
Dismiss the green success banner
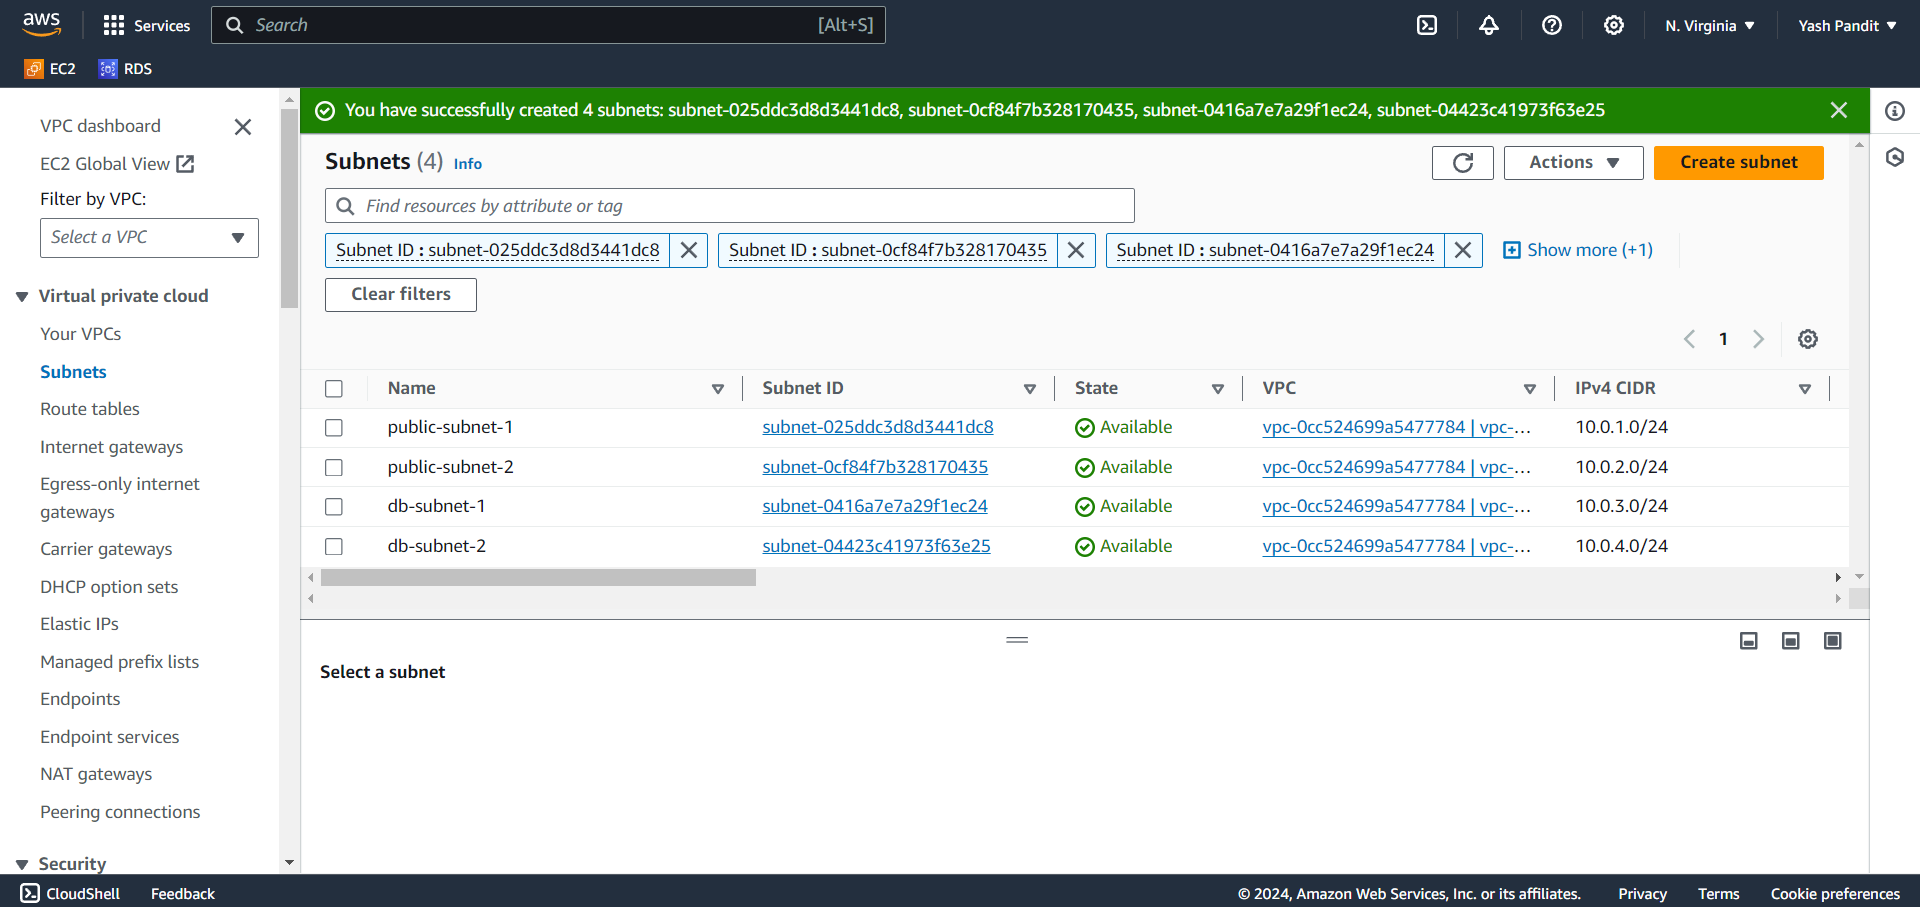[x=1838, y=110]
